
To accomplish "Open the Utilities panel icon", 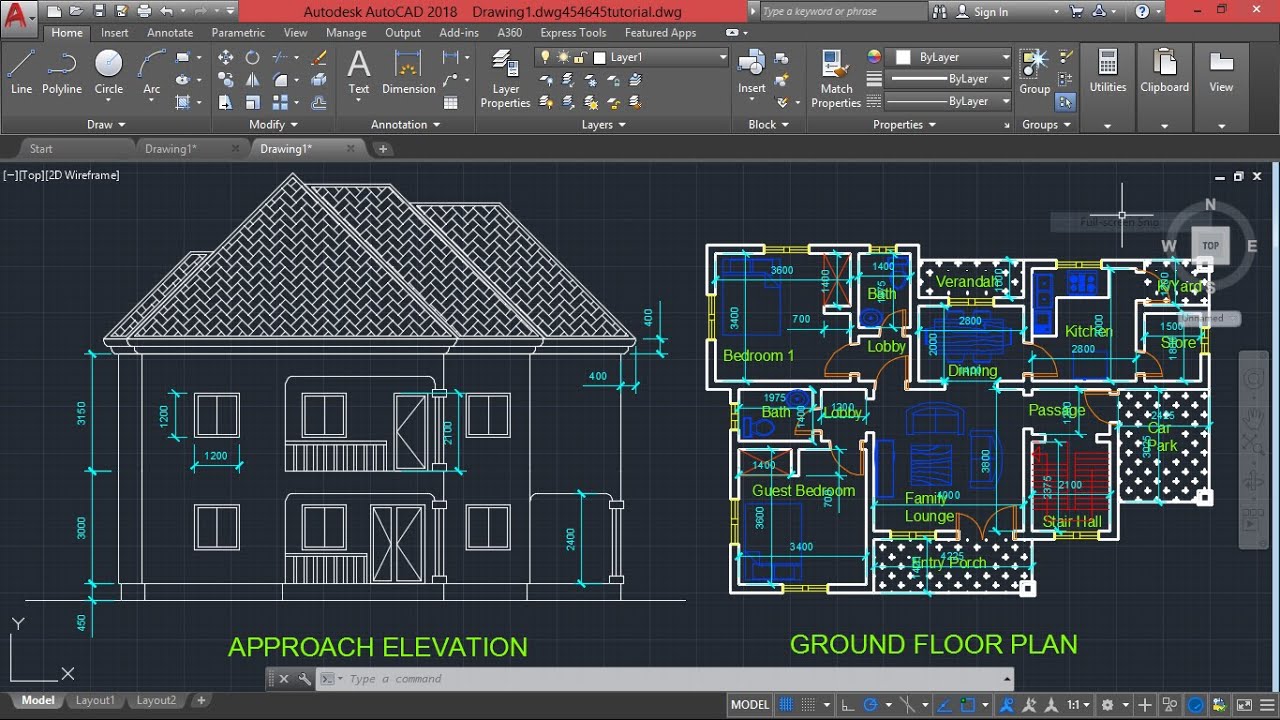I will 1108,71.
